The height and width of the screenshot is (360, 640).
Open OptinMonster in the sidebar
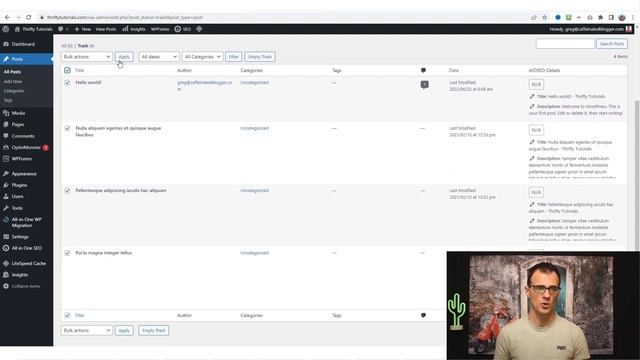[x=27, y=147]
